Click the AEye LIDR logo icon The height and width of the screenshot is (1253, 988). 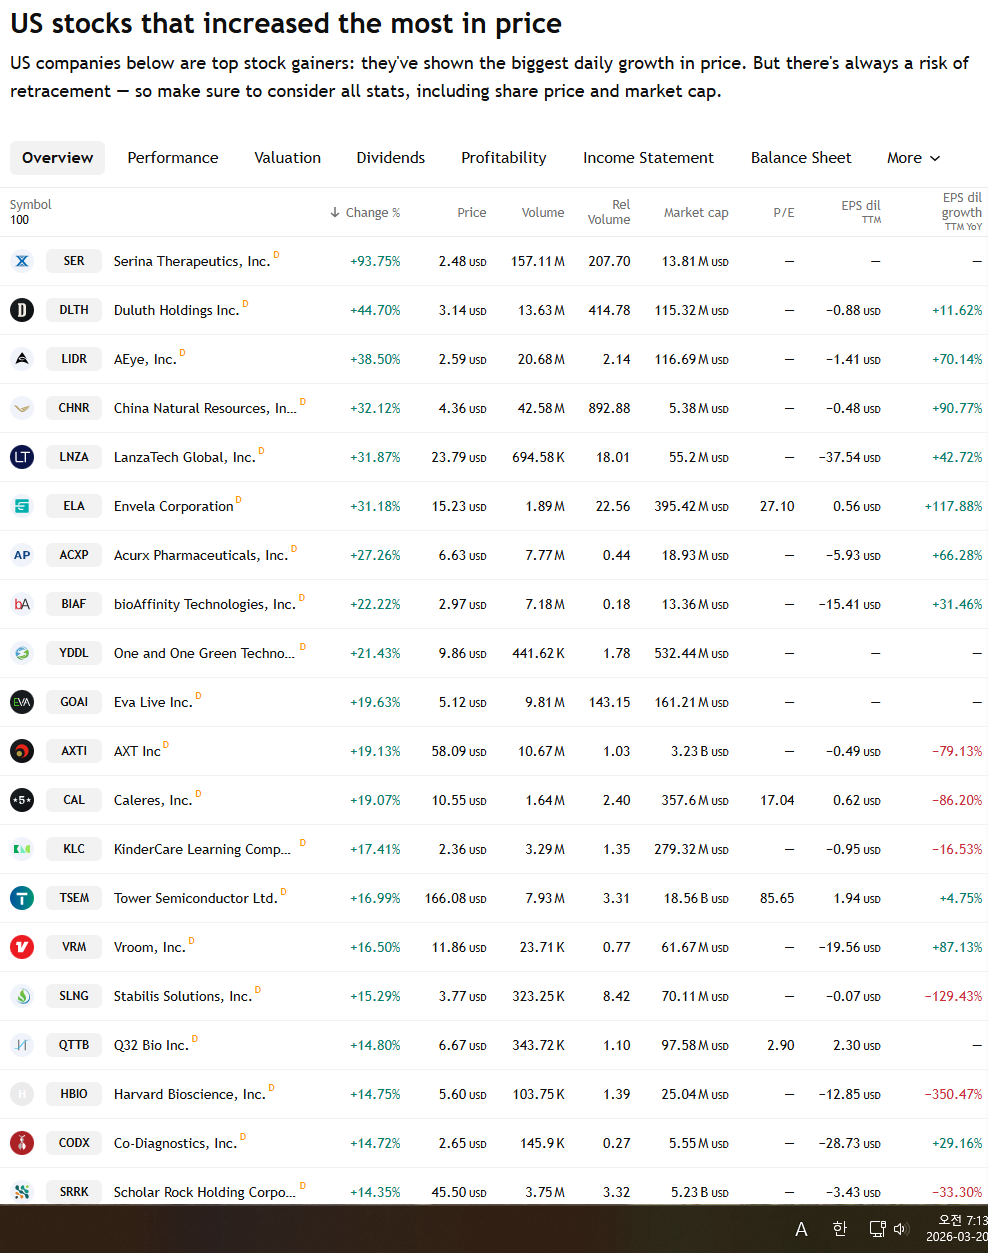click(x=22, y=359)
